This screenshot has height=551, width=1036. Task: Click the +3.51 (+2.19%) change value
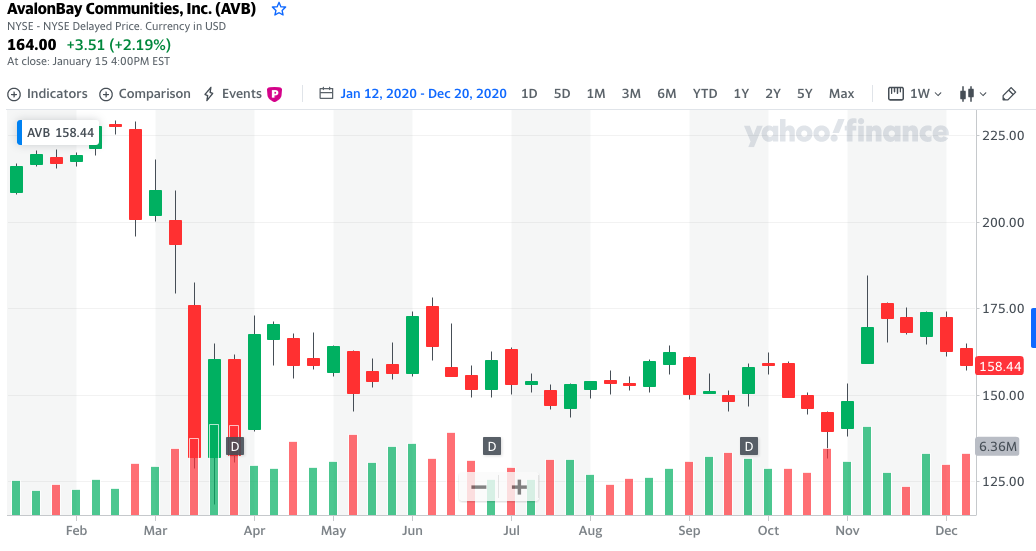click(x=119, y=45)
